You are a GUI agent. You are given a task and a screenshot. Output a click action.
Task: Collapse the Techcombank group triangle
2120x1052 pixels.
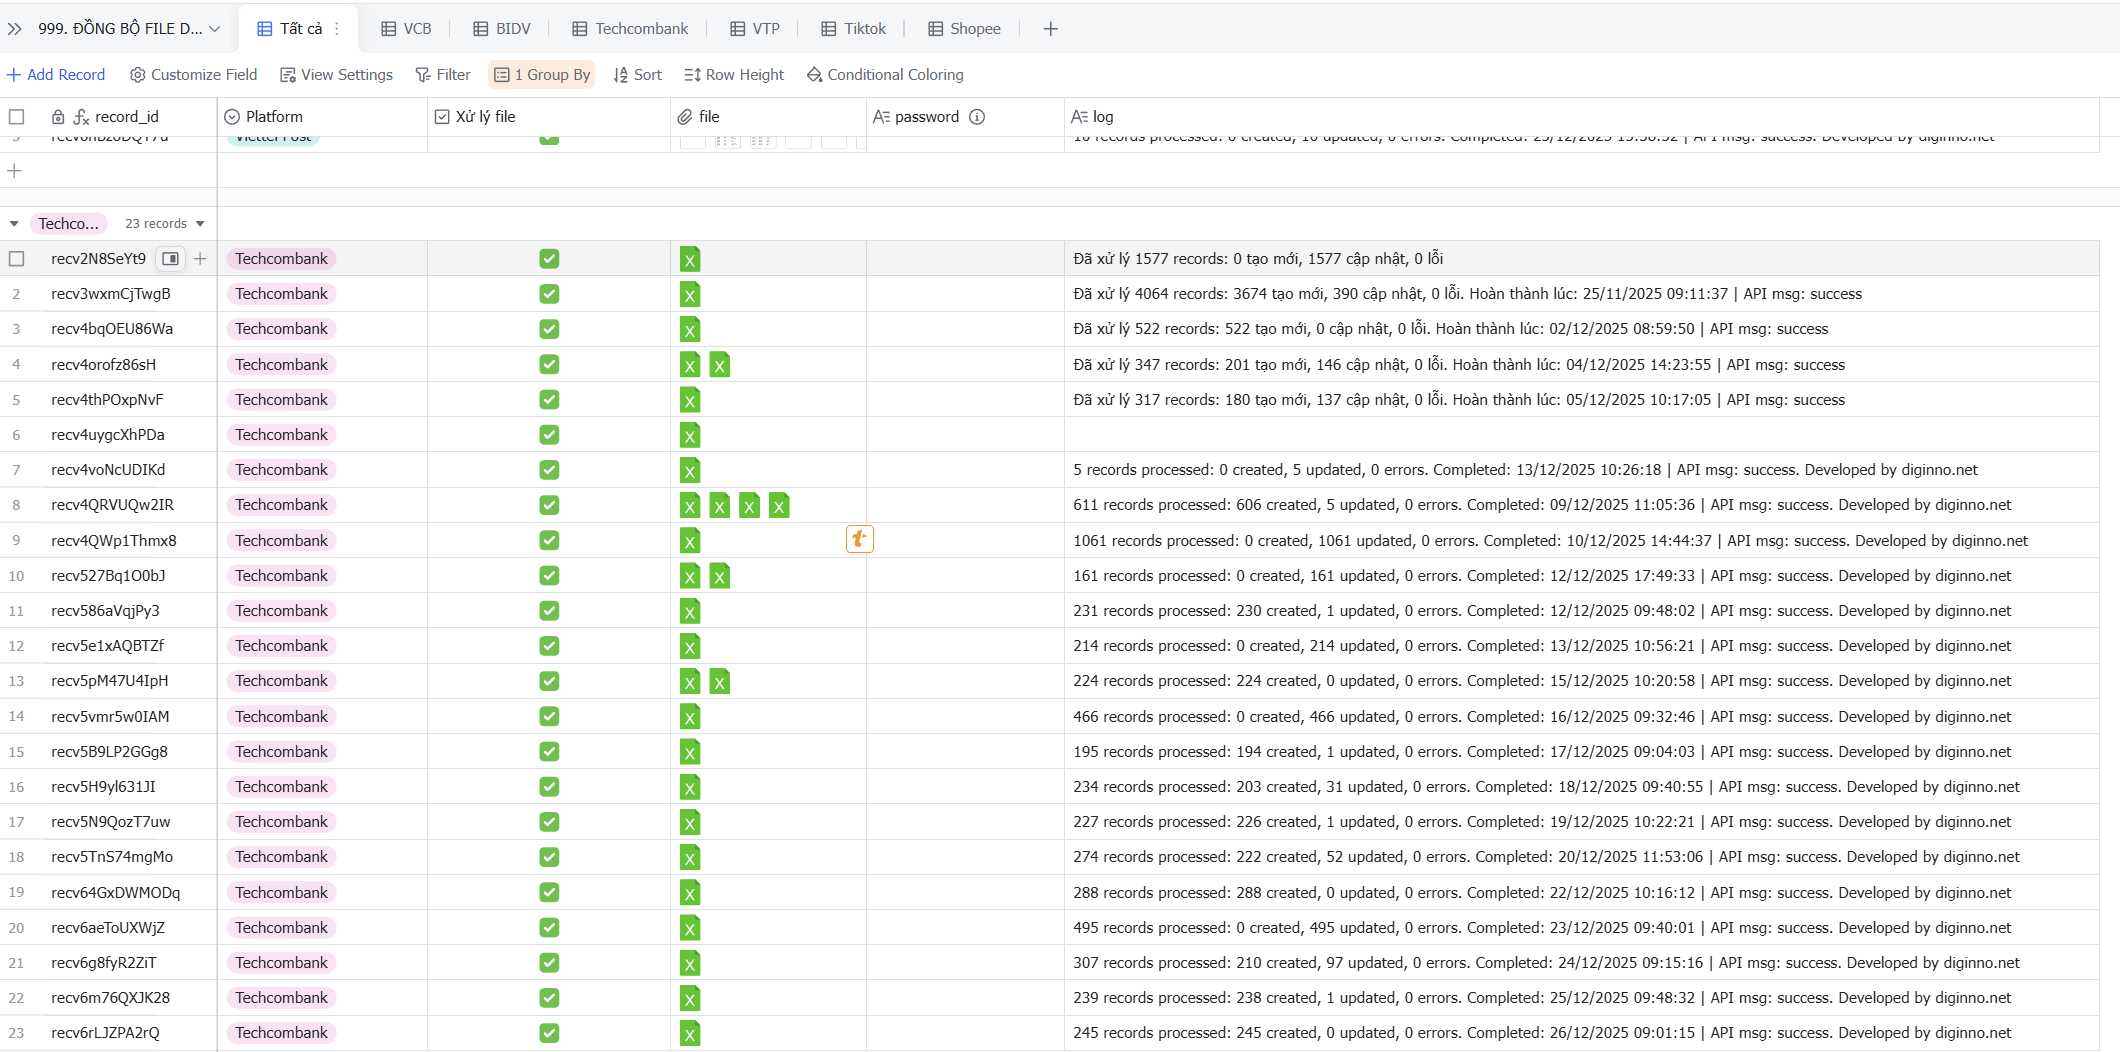[14, 224]
